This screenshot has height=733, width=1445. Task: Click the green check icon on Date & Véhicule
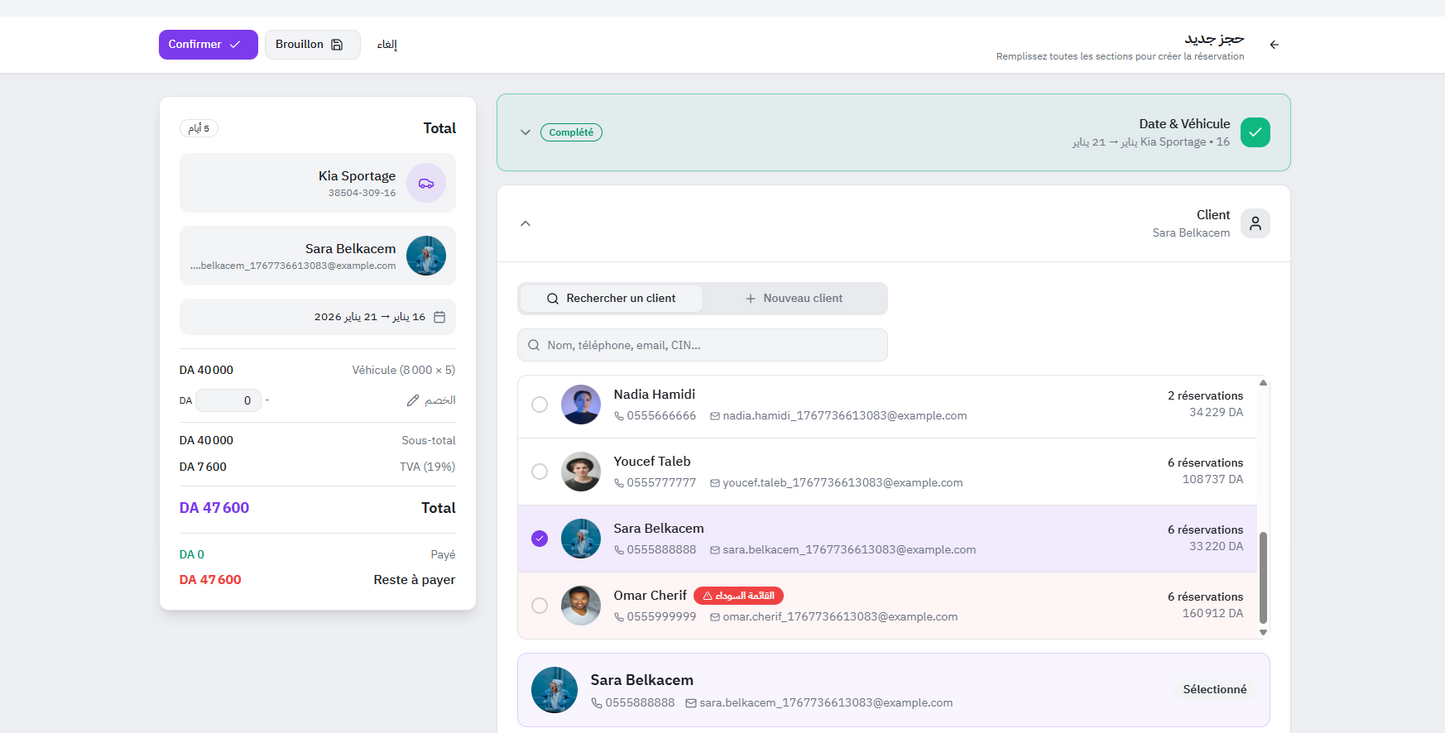click(1255, 132)
